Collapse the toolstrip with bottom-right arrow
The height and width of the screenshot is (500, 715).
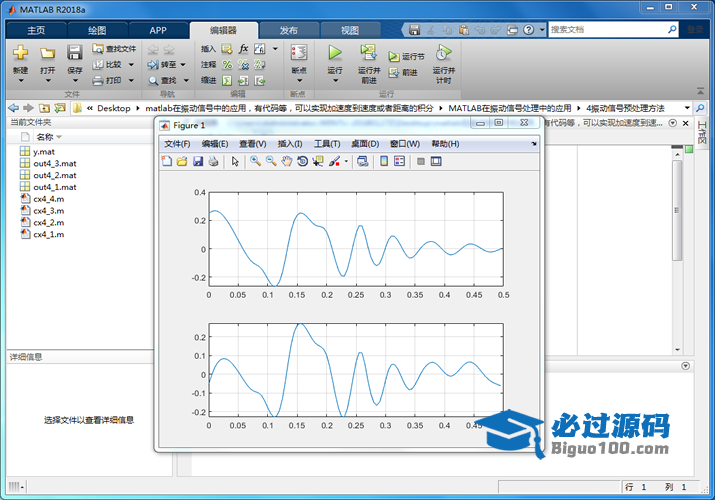pos(700,91)
